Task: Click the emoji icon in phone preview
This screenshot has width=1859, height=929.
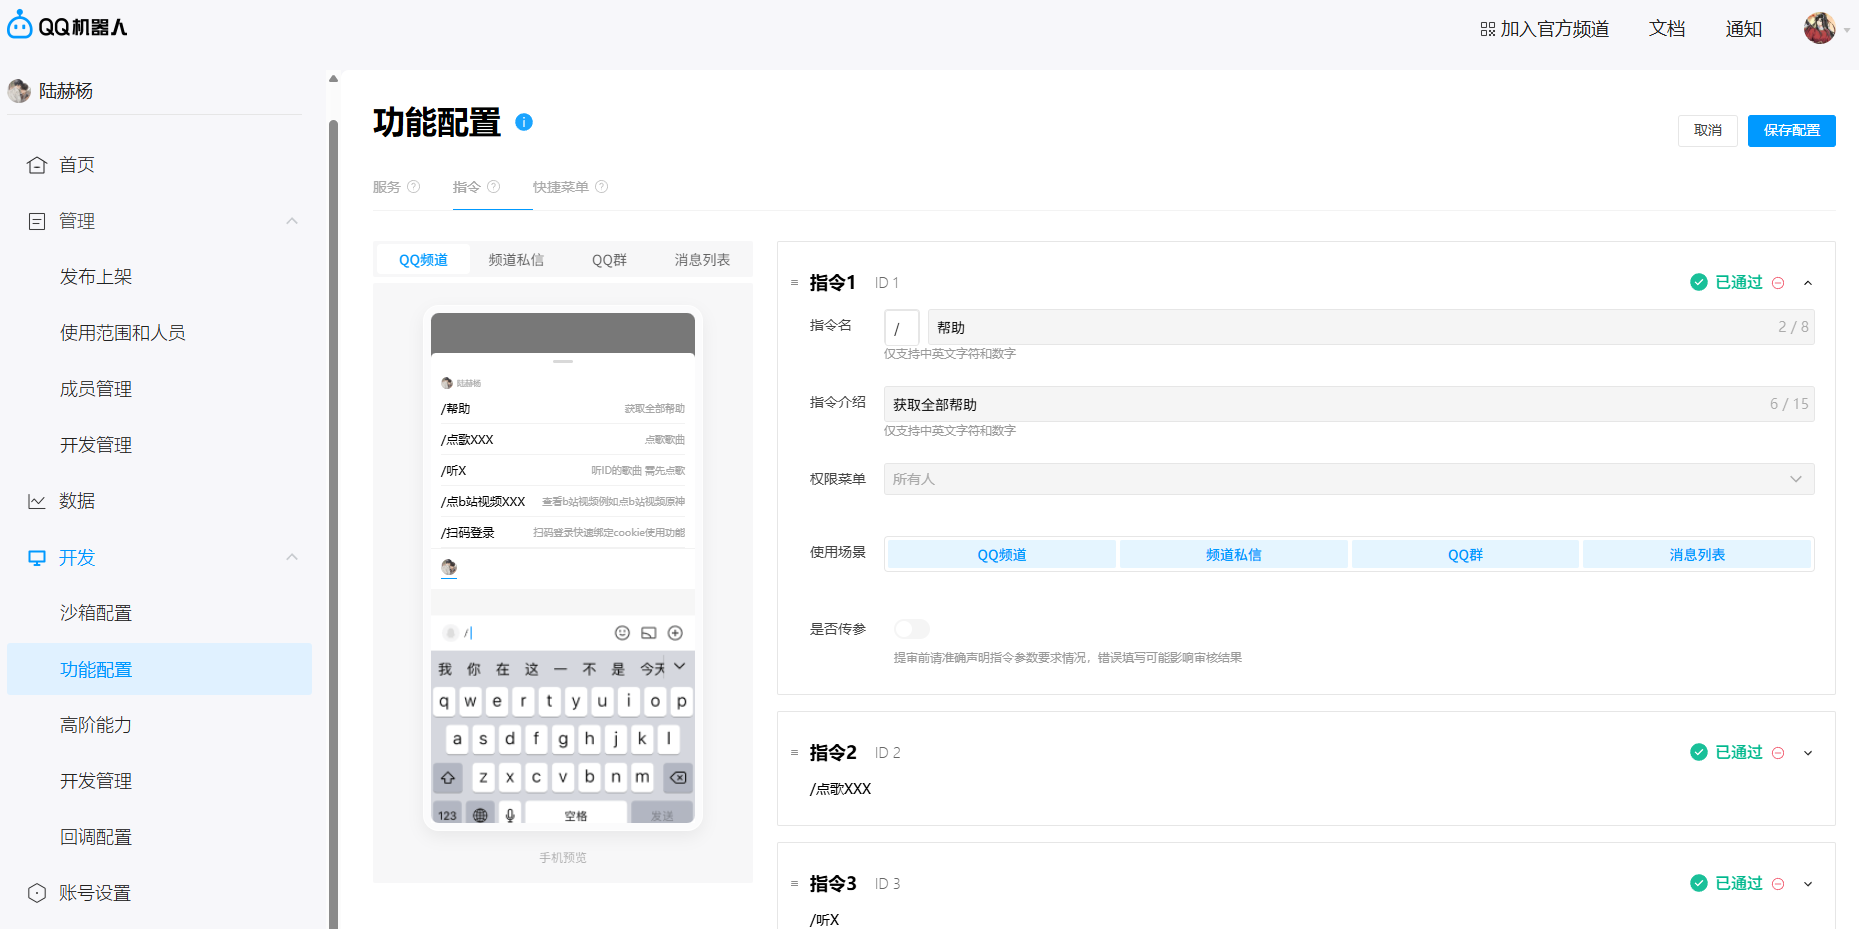Action: click(622, 633)
